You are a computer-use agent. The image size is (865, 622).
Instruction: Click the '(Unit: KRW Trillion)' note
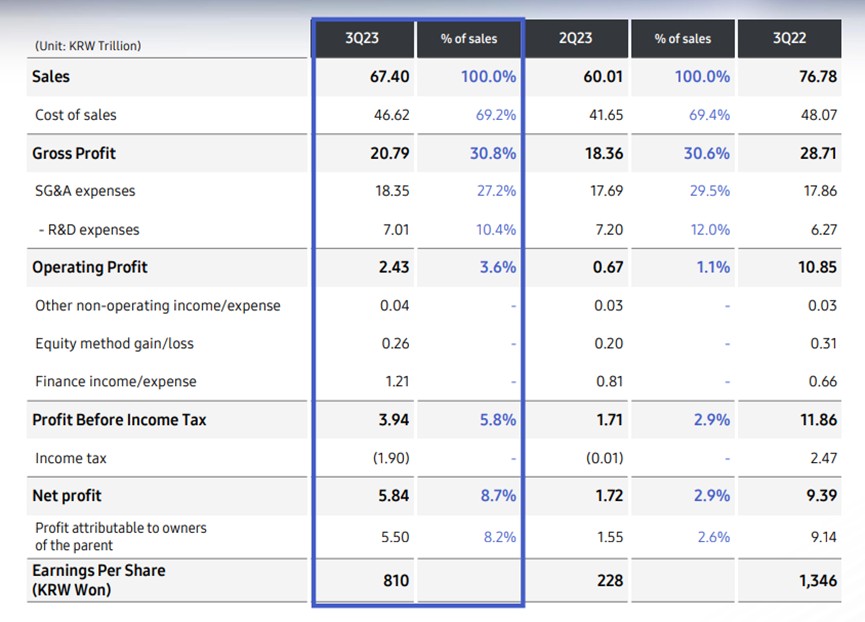(88, 45)
